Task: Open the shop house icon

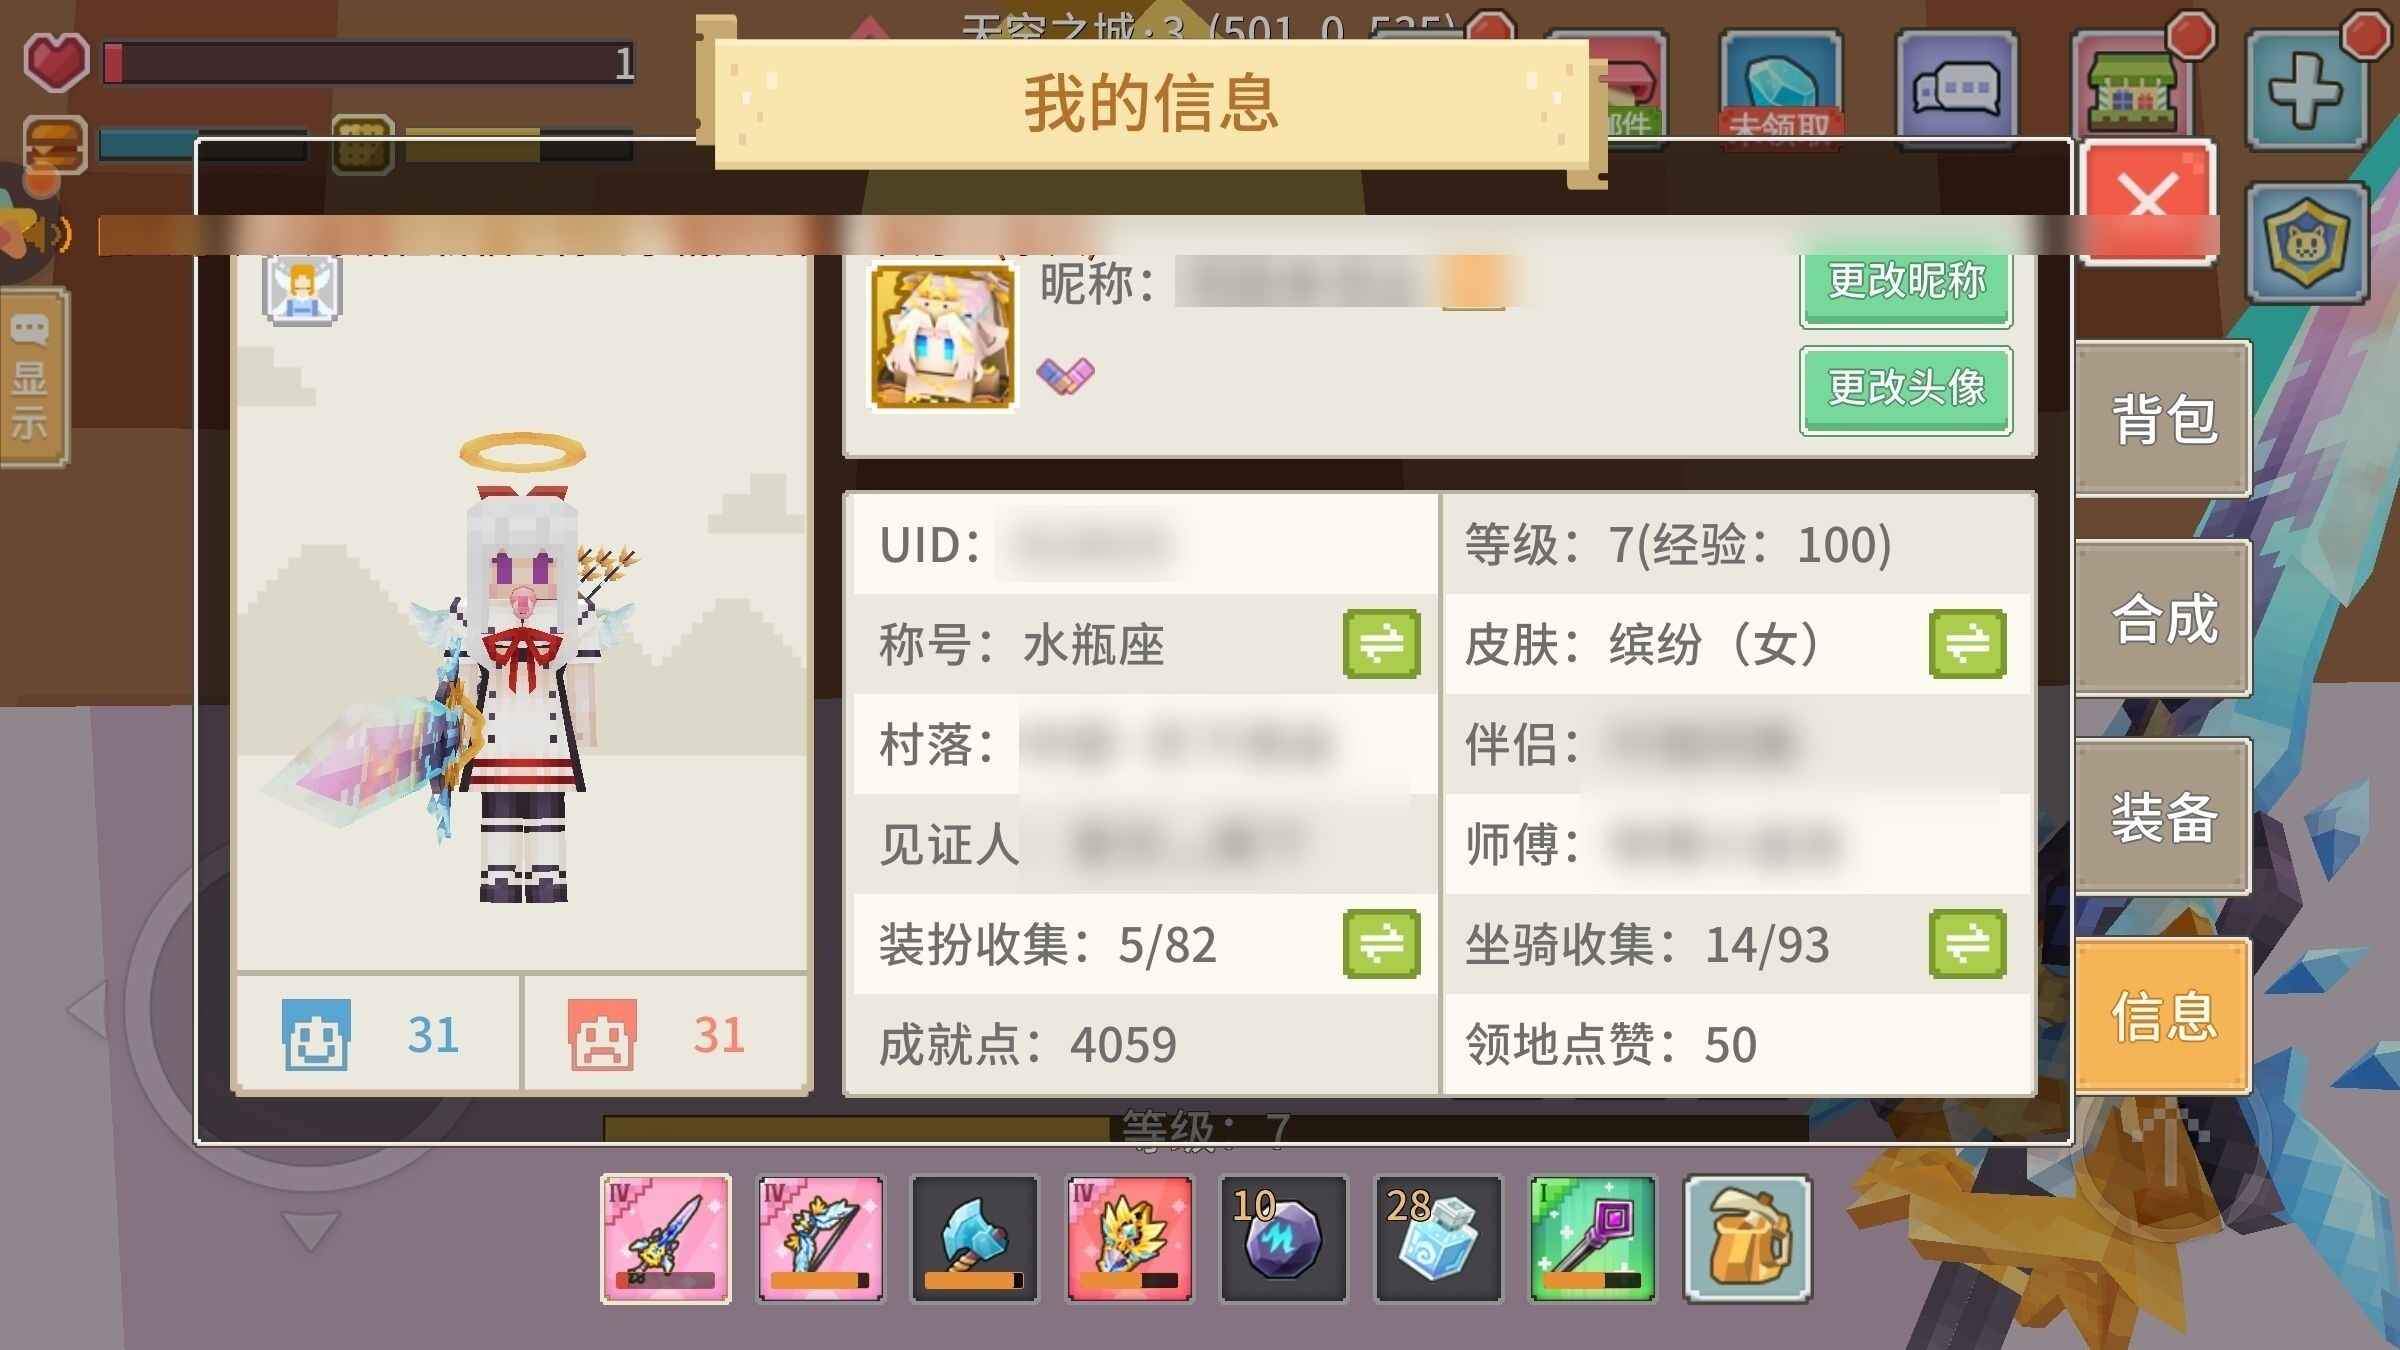Action: [x=2130, y=90]
